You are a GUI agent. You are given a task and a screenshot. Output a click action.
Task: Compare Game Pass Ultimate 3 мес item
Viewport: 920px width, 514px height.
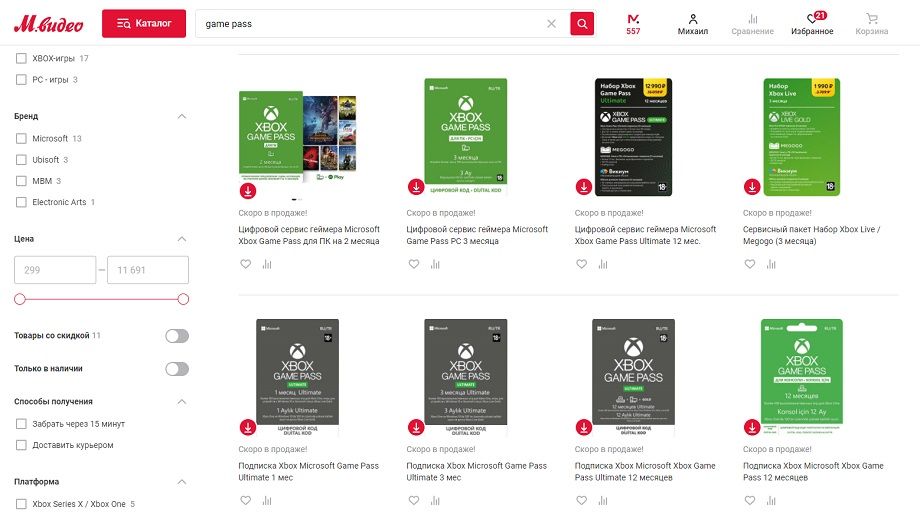pos(435,501)
